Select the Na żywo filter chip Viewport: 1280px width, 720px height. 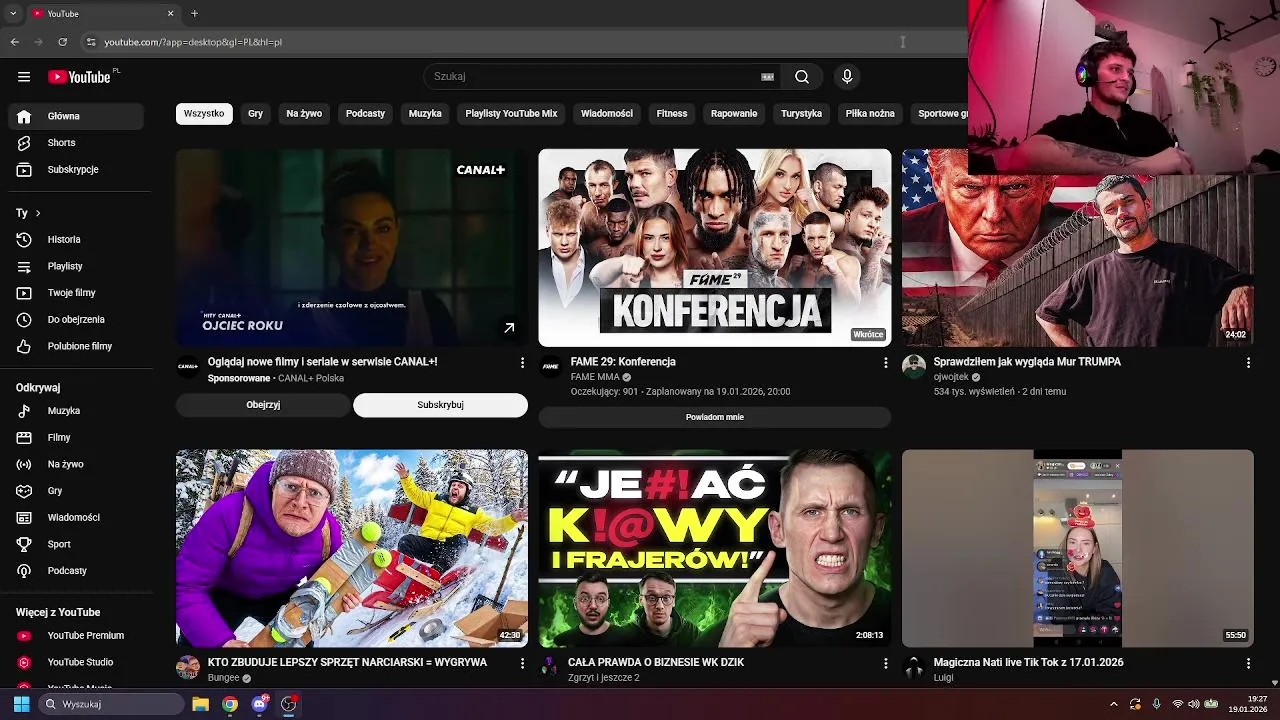tap(304, 114)
